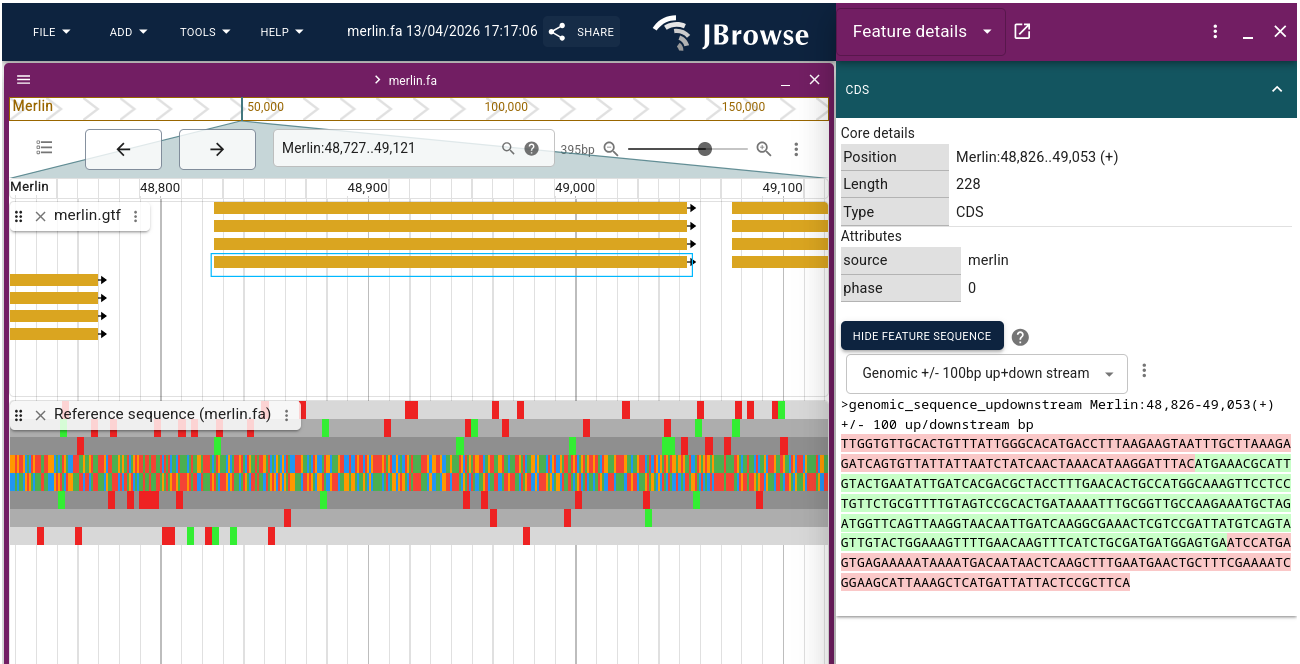Open the FILE menu
1300x664 pixels.
50,31
